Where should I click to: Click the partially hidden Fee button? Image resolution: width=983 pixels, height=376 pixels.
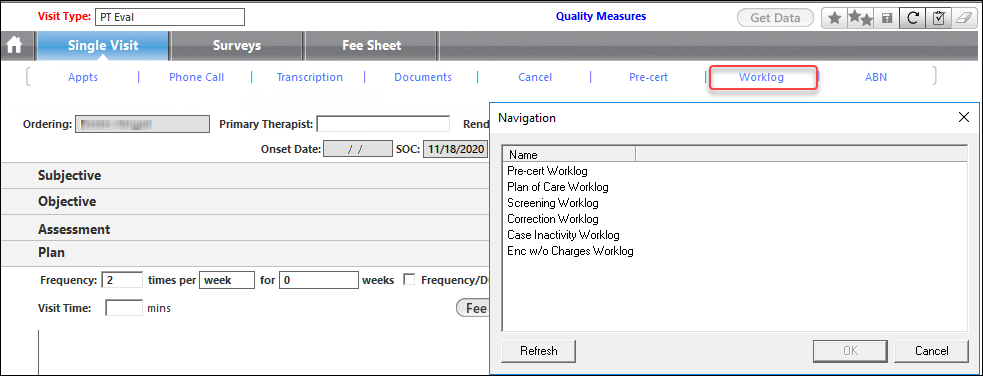(472, 308)
